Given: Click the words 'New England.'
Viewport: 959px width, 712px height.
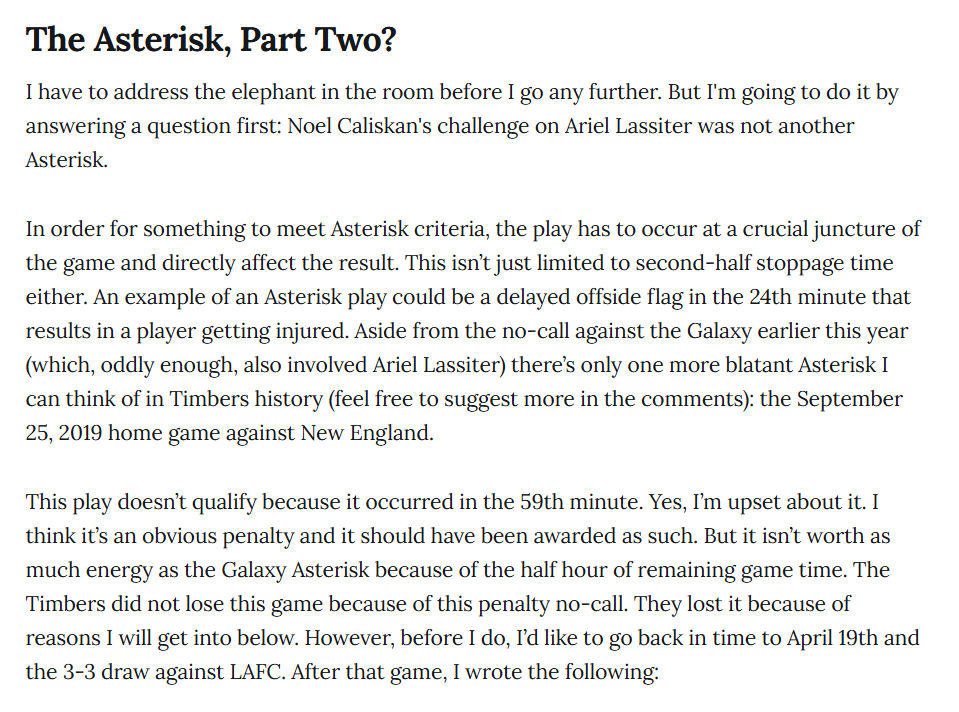Looking at the screenshot, I should (367, 433).
